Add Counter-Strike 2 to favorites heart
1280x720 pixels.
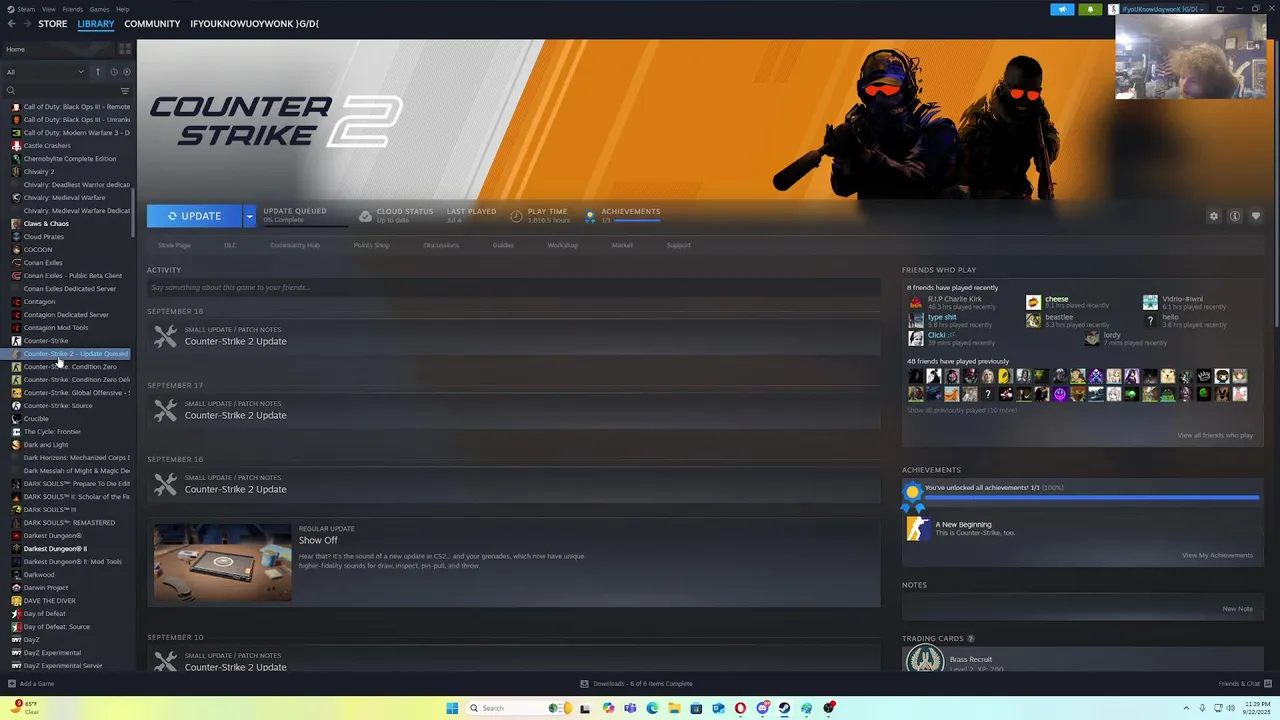tap(1256, 216)
